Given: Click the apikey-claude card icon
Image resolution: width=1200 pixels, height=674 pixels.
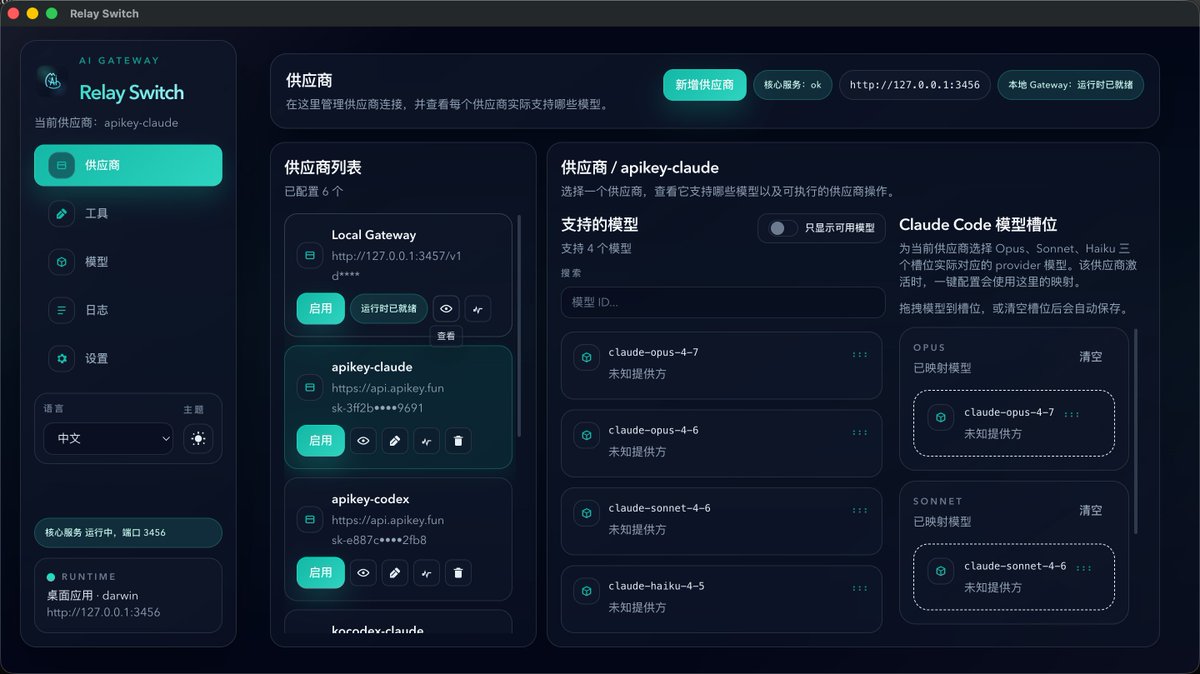Looking at the screenshot, I should [310, 387].
